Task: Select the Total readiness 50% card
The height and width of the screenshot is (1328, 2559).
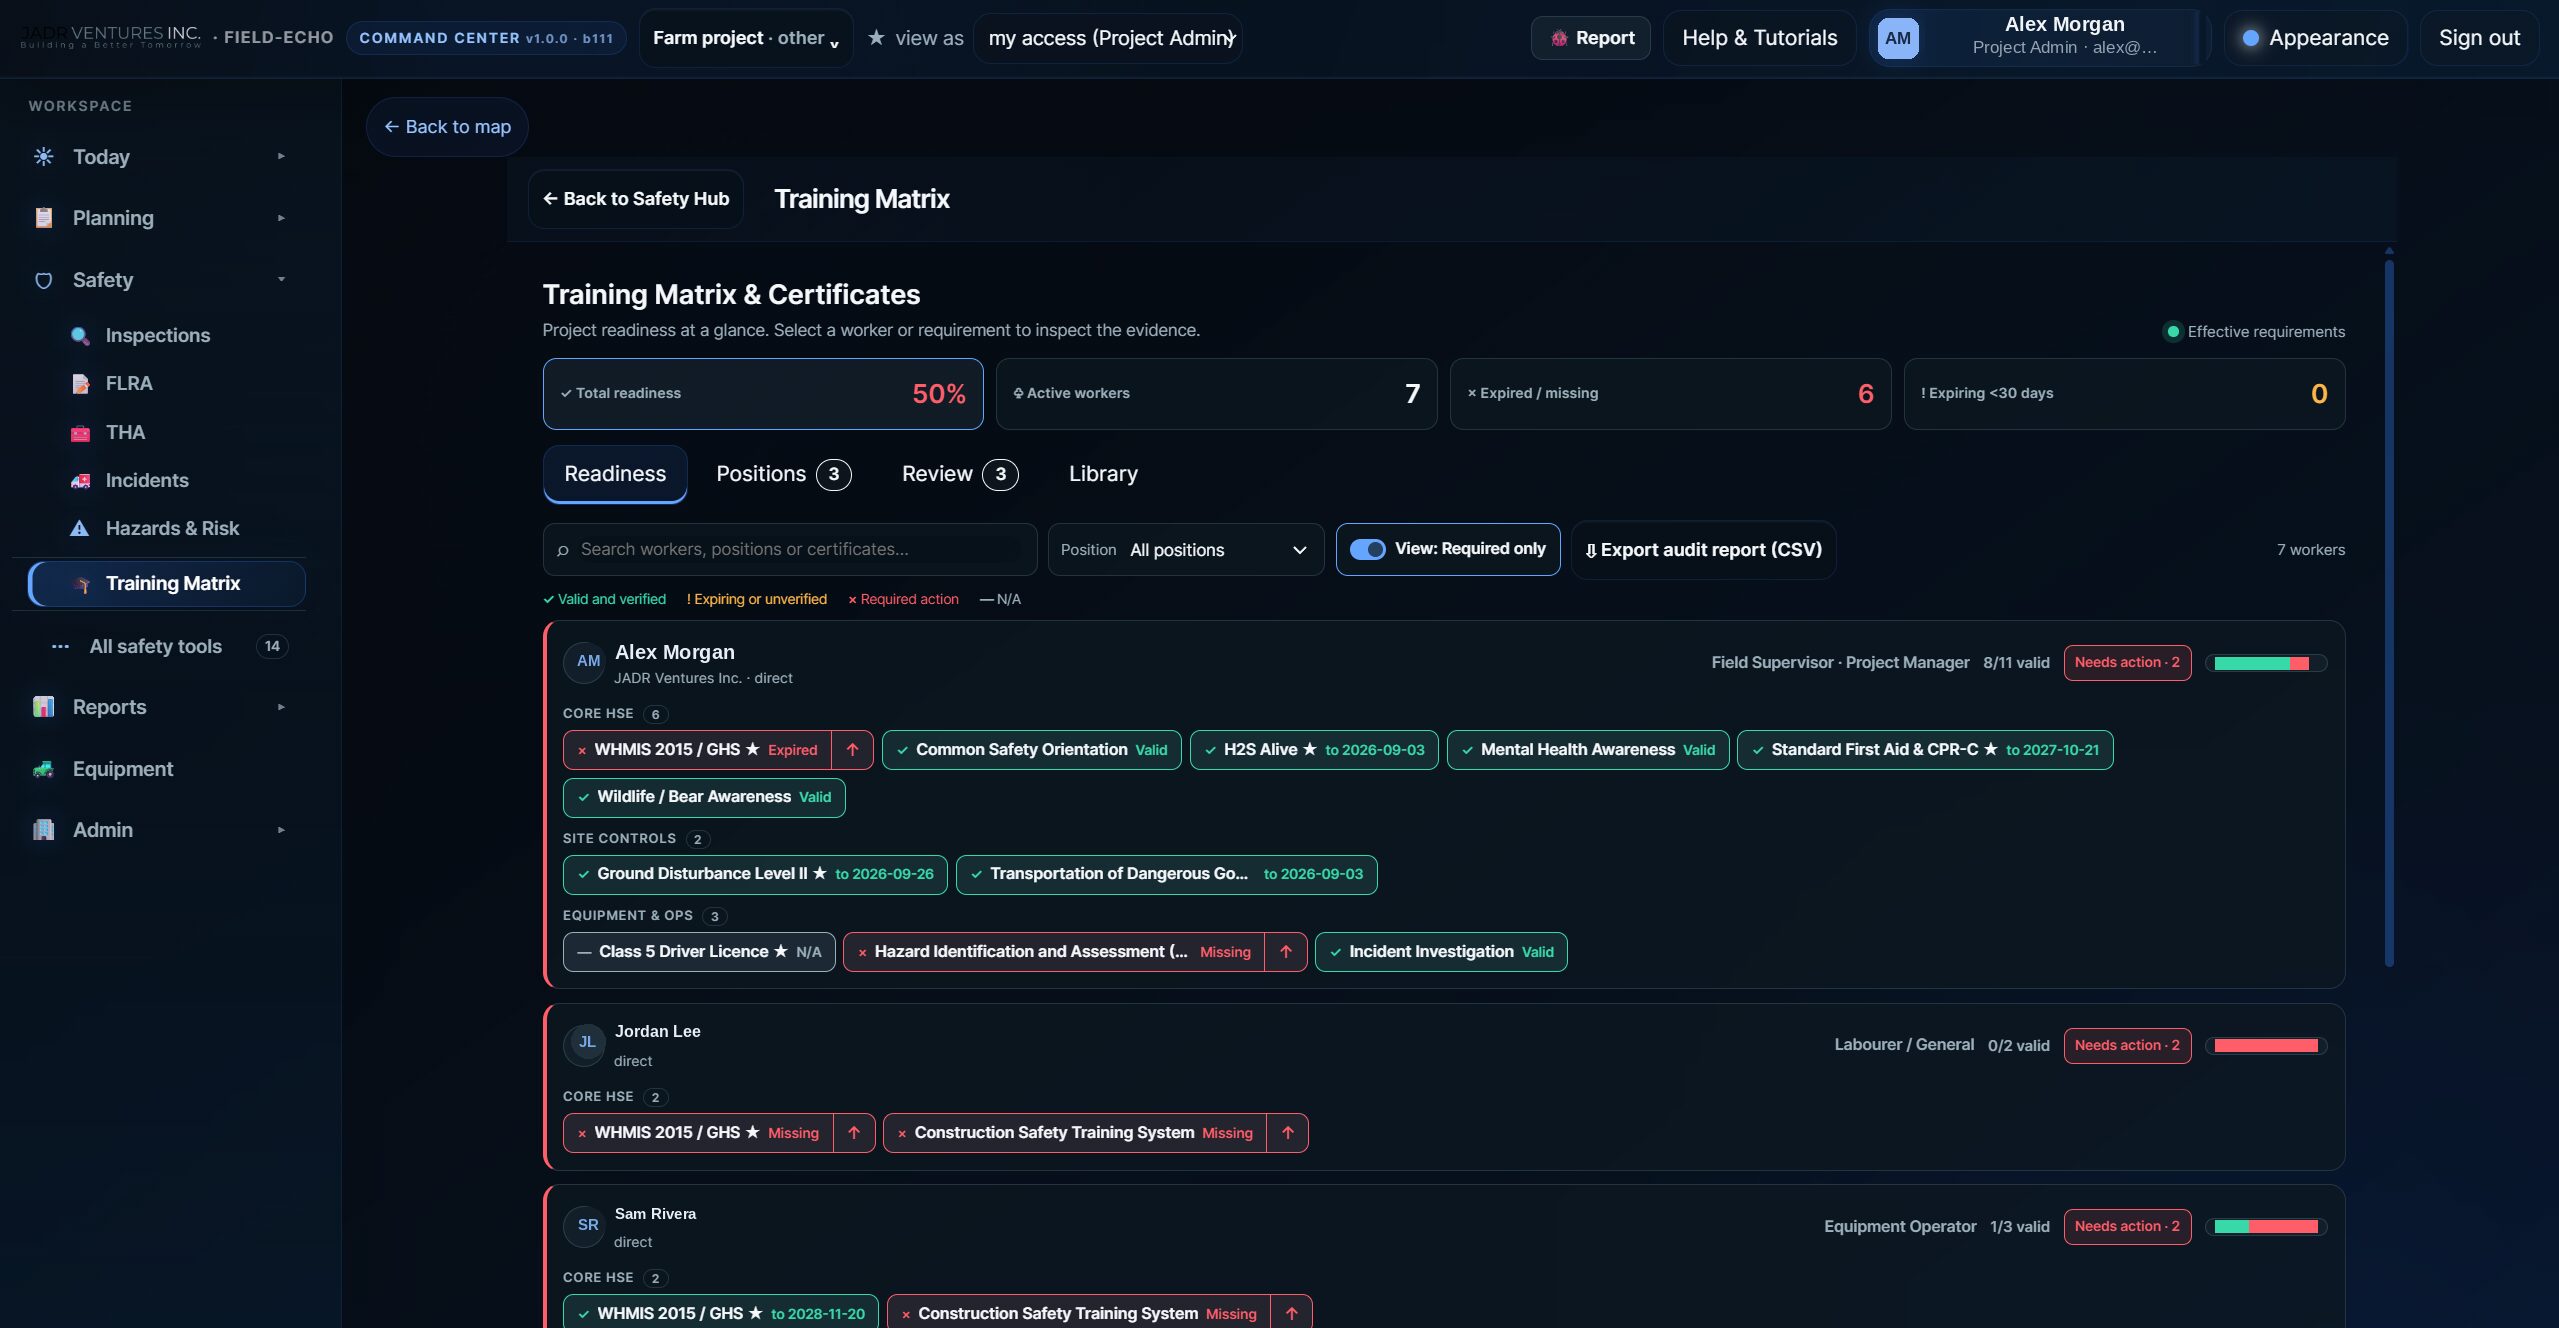Action: click(x=763, y=394)
